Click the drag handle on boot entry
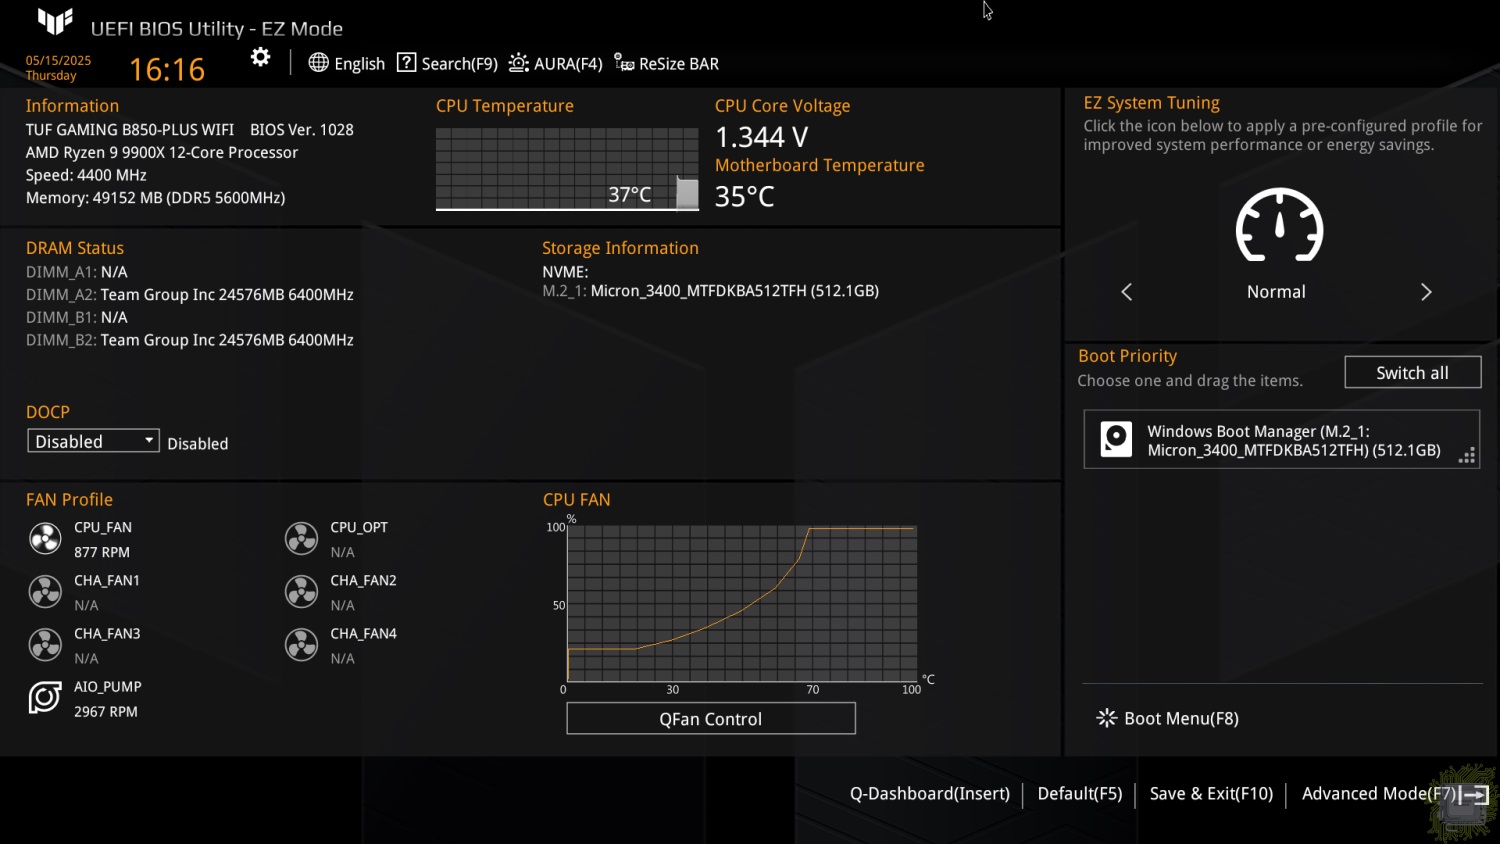Screen dimensions: 1500x844 (x=1467, y=455)
